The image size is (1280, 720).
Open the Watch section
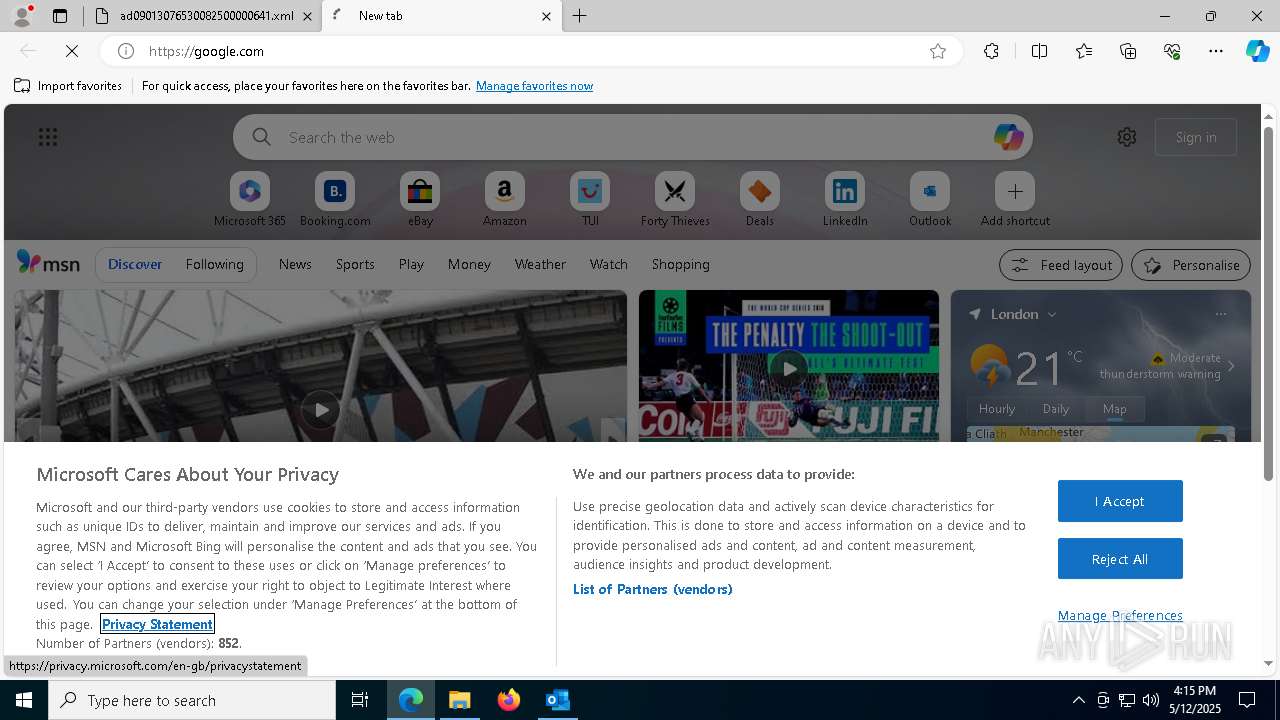[609, 264]
